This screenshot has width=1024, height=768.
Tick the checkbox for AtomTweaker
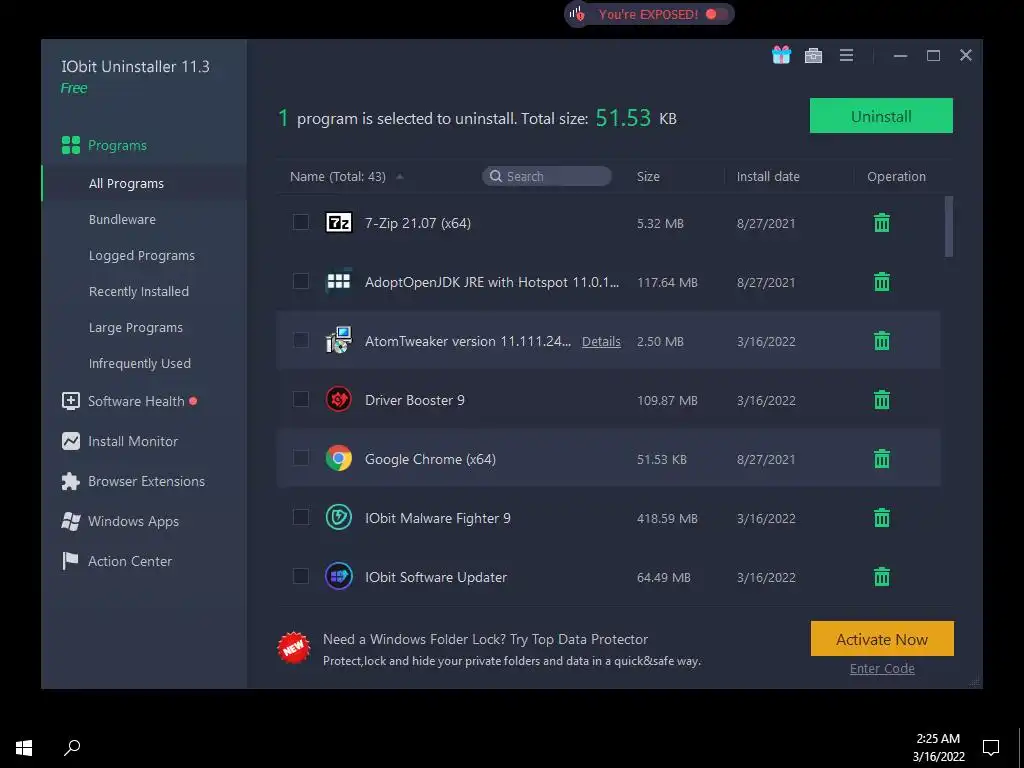(x=300, y=340)
